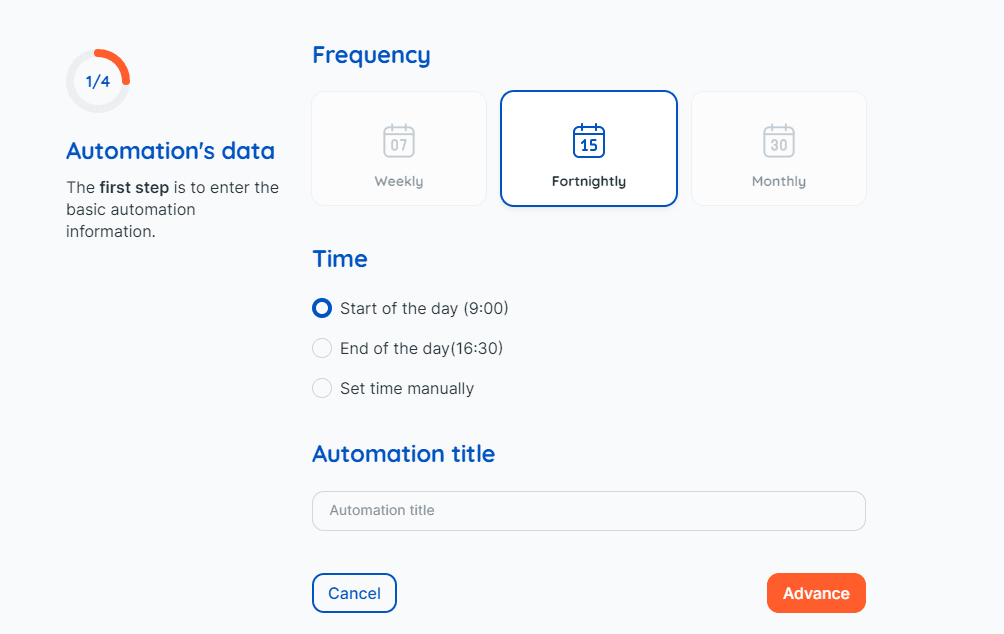1004x634 pixels.
Task: Select the End of the day radio button
Action: [x=322, y=348]
